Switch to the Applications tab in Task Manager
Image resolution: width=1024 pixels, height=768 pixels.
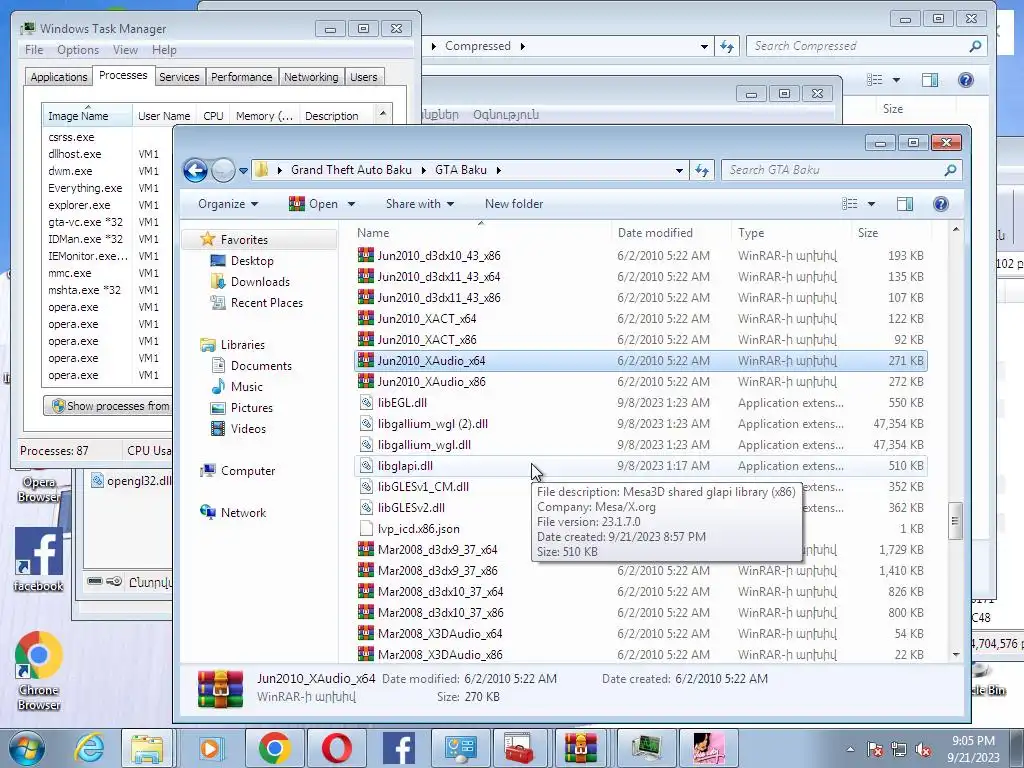pyautogui.click(x=59, y=77)
